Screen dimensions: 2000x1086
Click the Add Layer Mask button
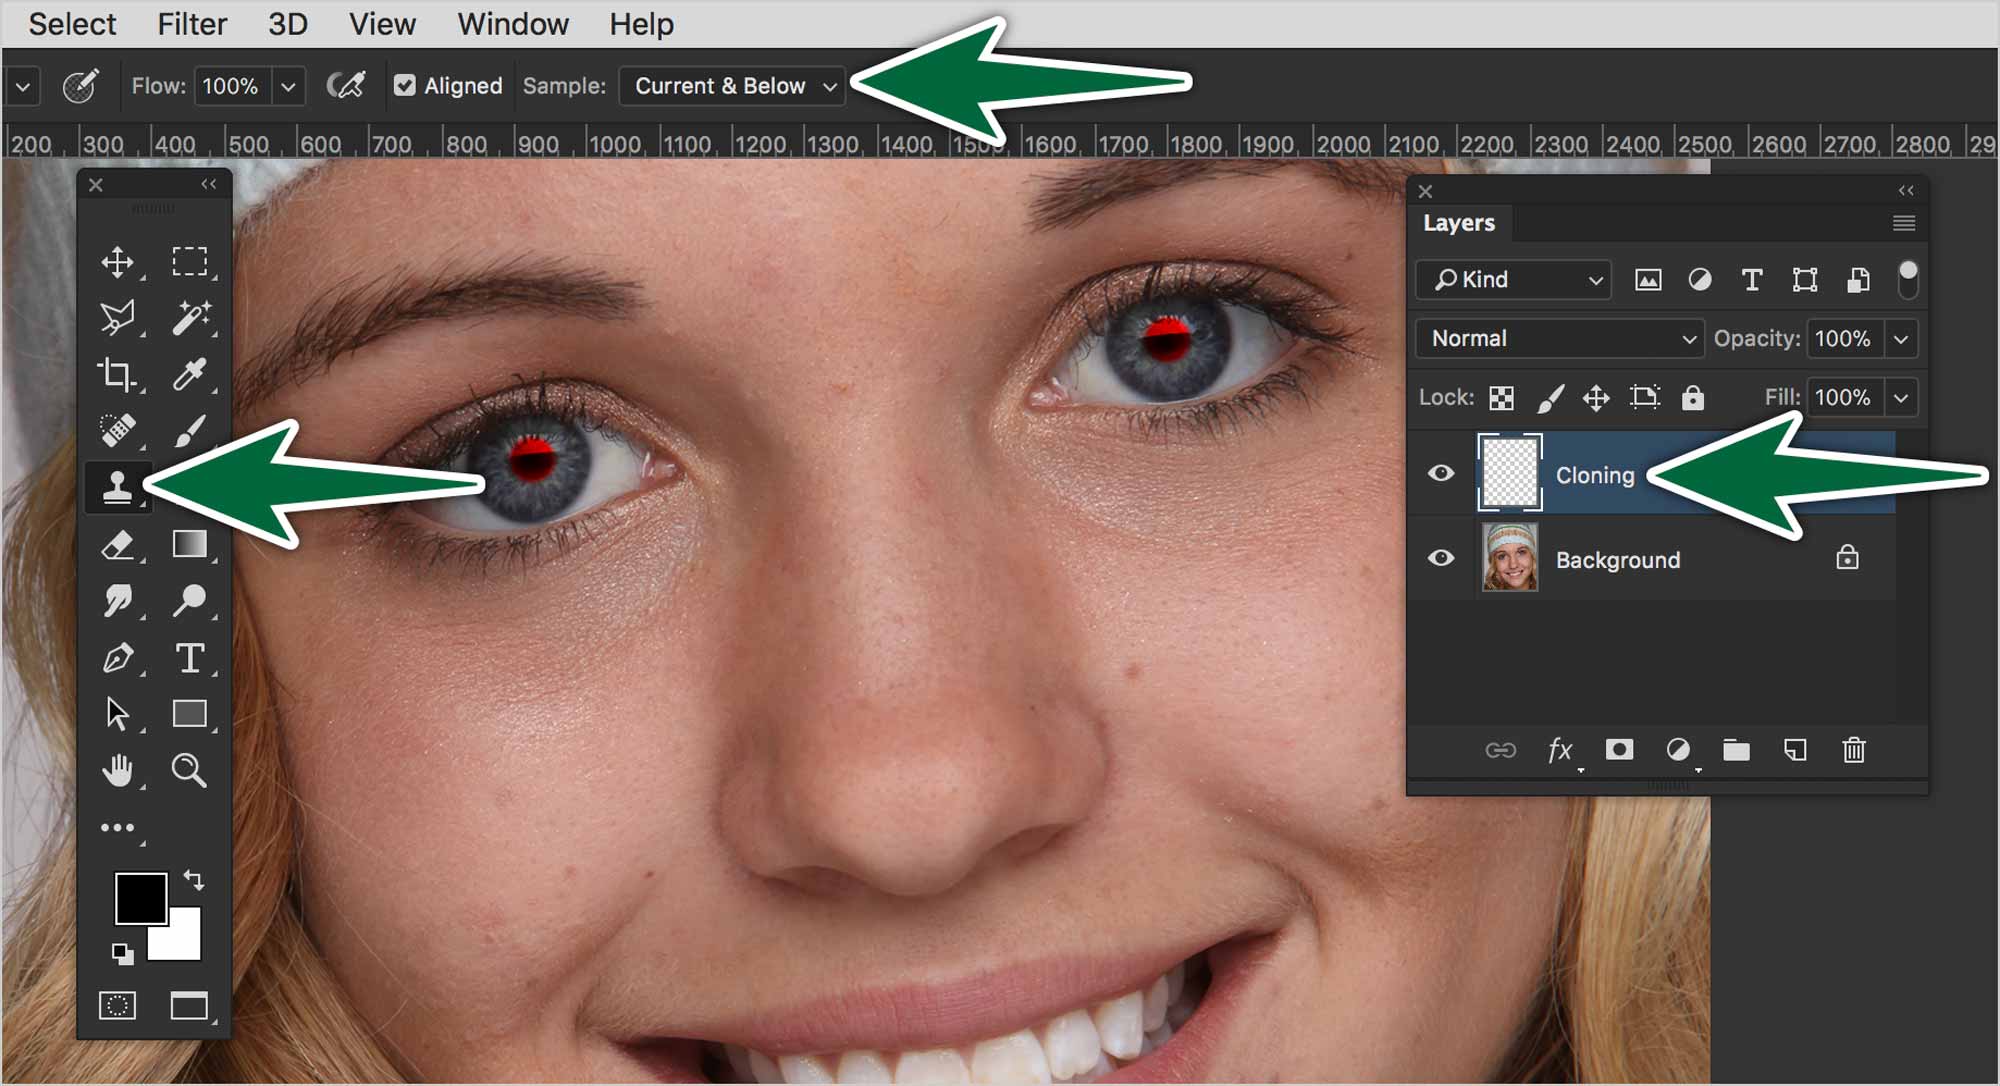[x=1618, y=748]
